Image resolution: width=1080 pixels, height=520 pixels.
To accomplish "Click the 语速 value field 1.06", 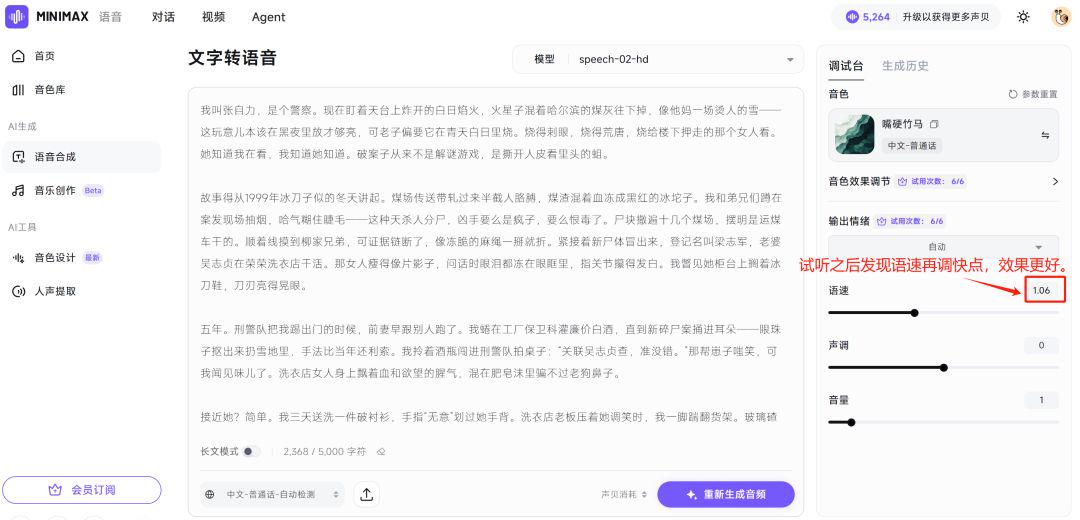I will (1041, 291).
